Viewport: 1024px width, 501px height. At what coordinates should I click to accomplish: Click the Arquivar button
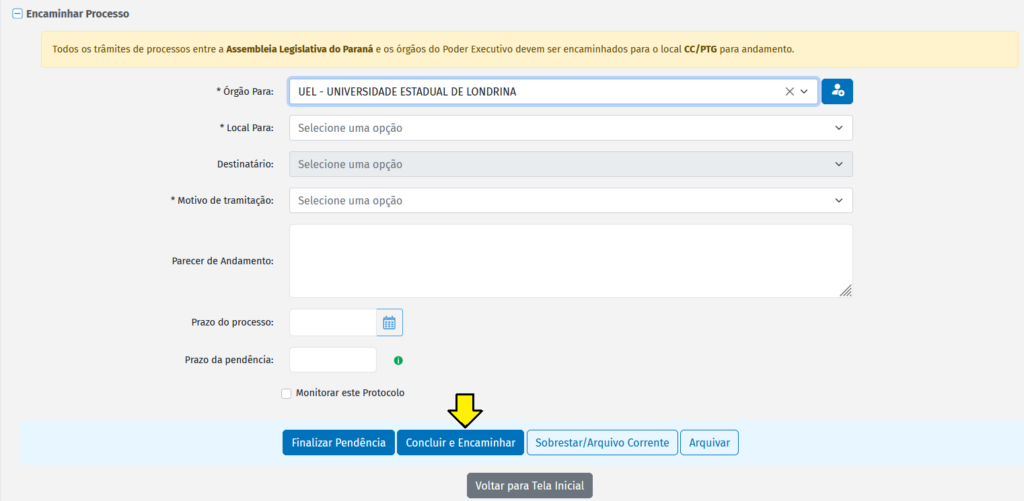[709, 443]
